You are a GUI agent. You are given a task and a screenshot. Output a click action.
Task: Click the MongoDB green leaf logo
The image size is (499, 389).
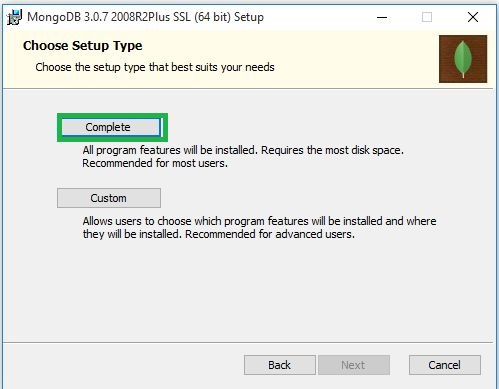[x=463, y=59]
